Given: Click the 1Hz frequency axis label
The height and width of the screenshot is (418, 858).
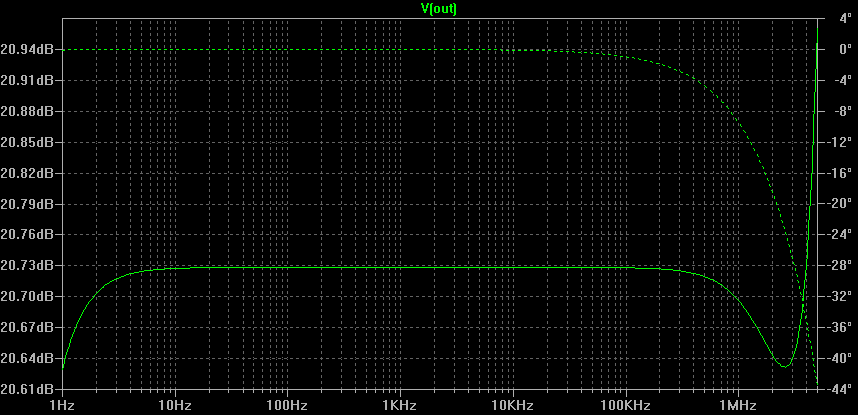Looking at the screenshot, I should 63,405.
